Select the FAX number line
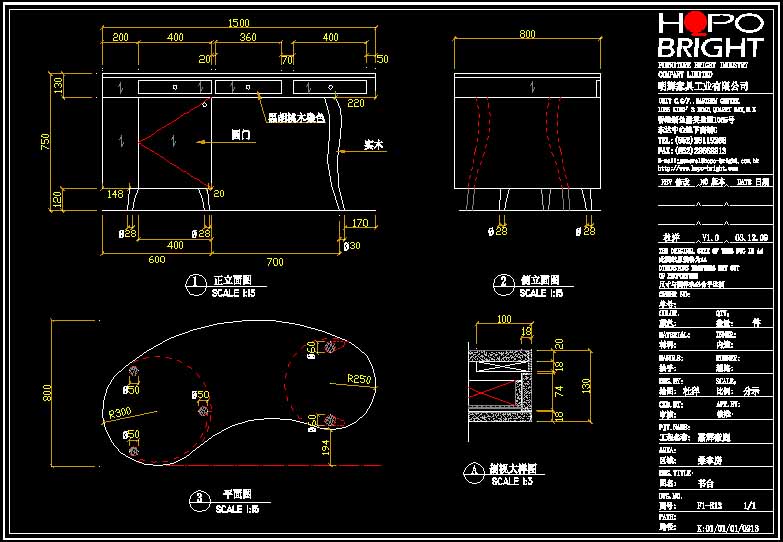This screenshot has height=542, width=783. click(x=692, y=150)
